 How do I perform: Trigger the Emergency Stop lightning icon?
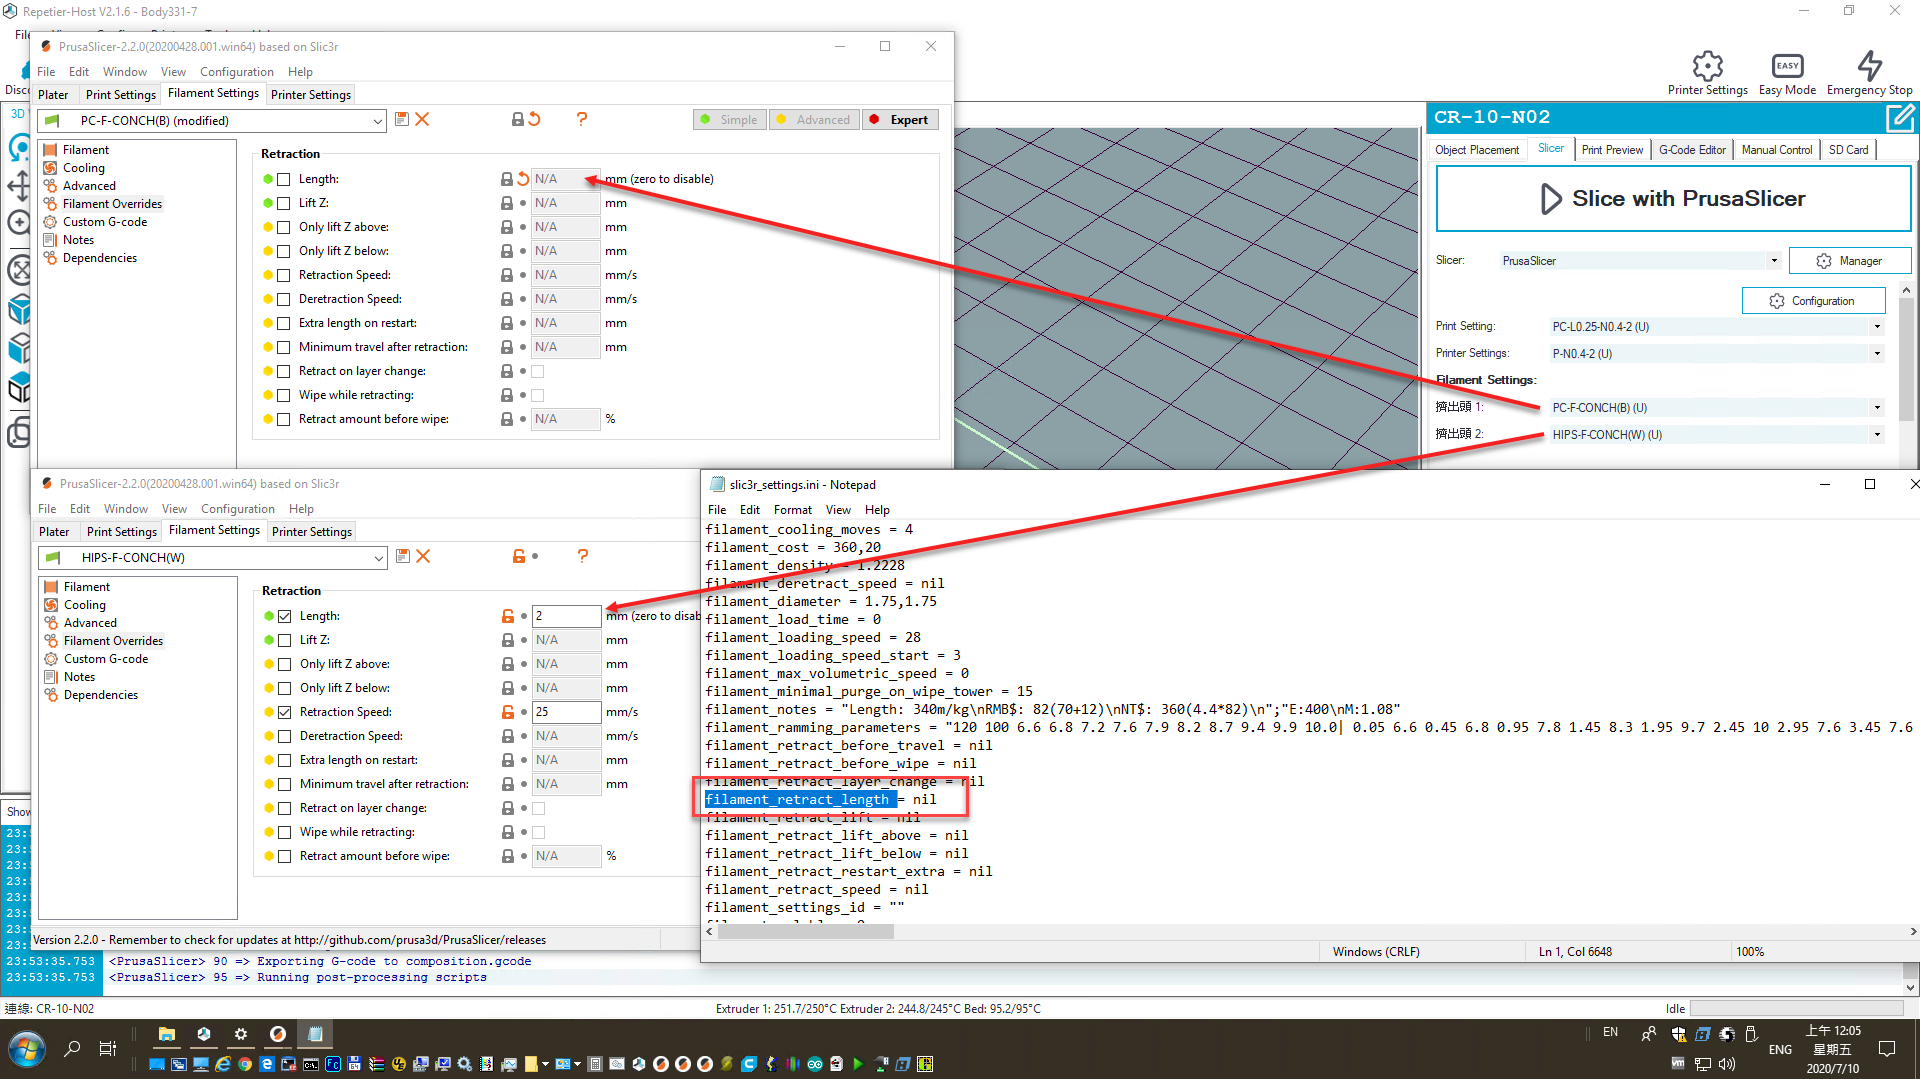point(1870,66)
